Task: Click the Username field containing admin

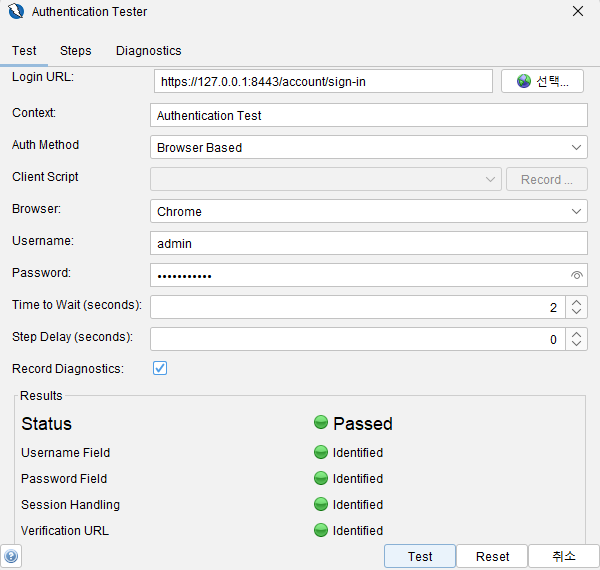Action: (x=368, y=244)
